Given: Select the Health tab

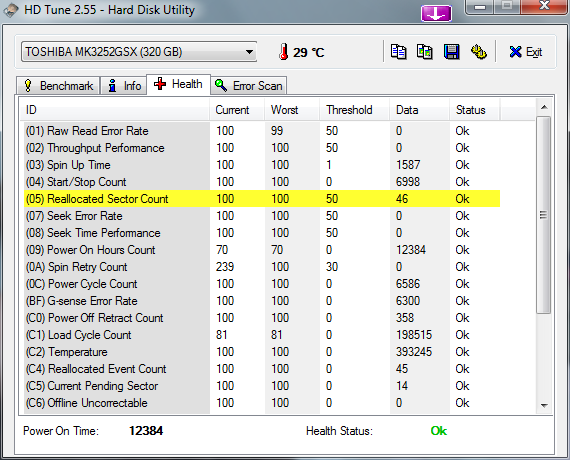Looking at the screenshot, I should click(178, 84).
